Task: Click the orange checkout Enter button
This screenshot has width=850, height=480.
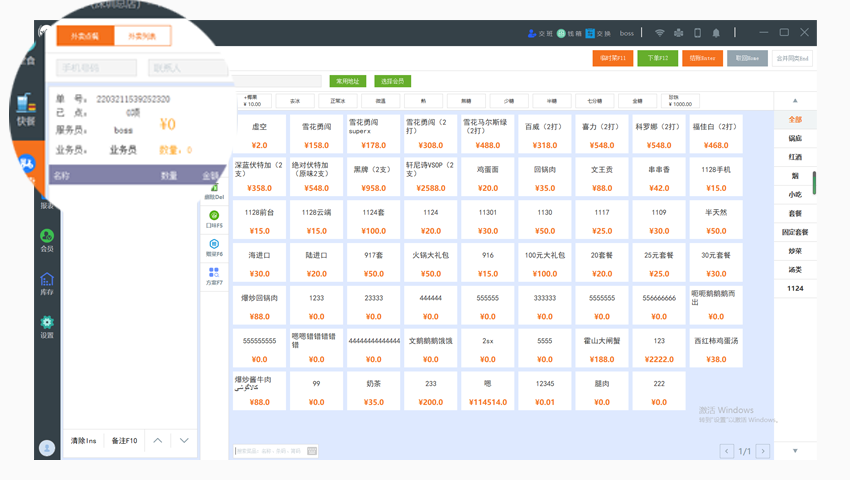Action: [703, 58]
